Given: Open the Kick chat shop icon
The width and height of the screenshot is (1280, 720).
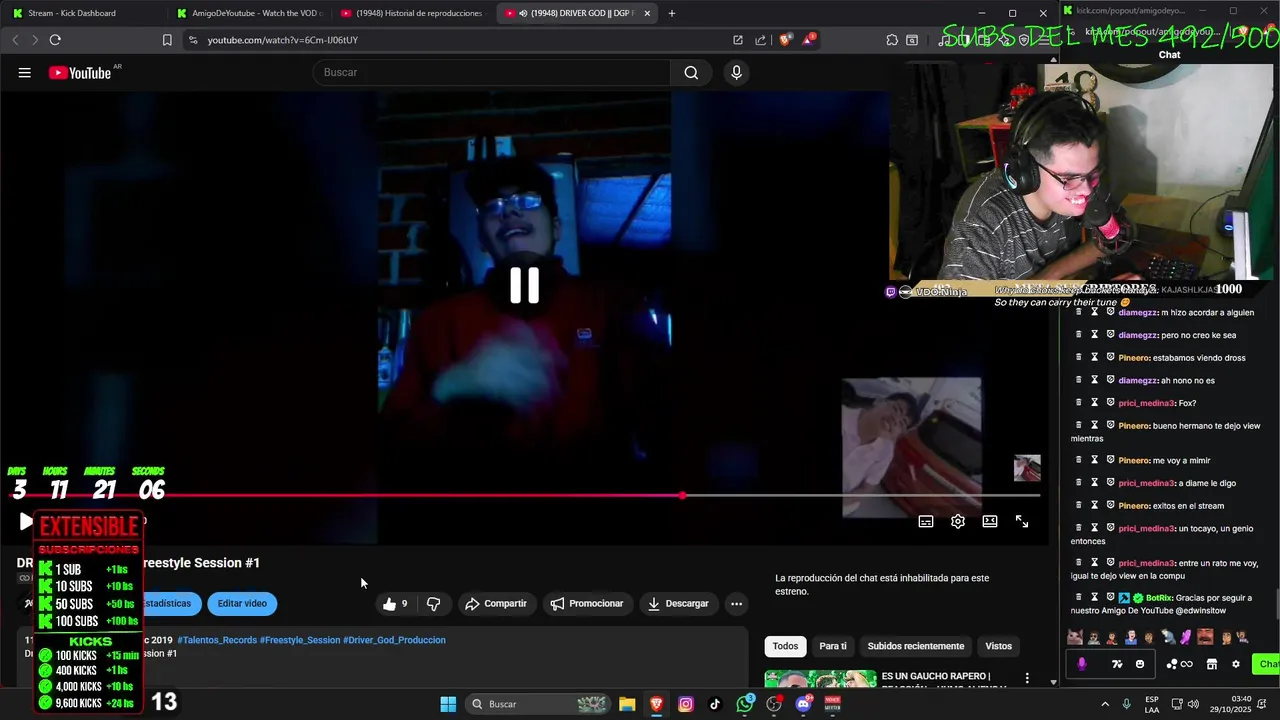Looking at the screenshot, I should 1212,664.
